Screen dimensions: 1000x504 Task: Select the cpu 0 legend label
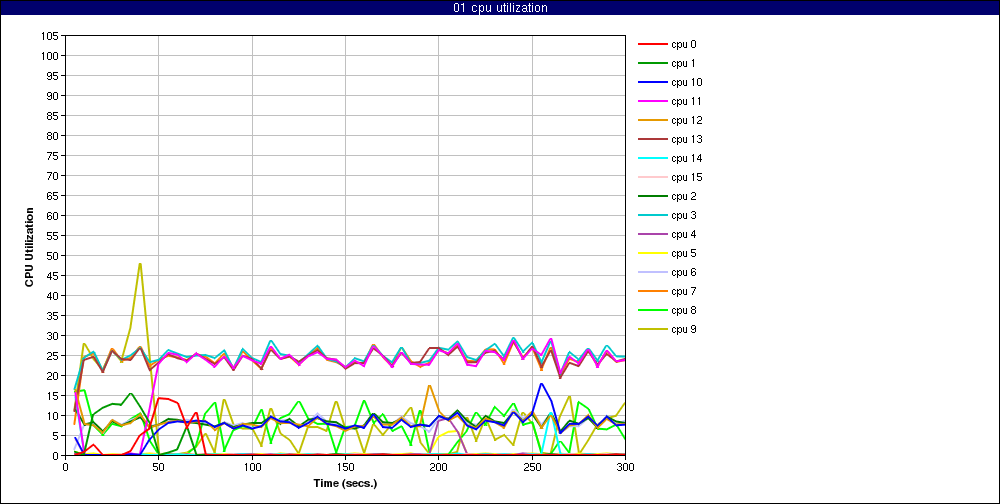click(684, 45)
